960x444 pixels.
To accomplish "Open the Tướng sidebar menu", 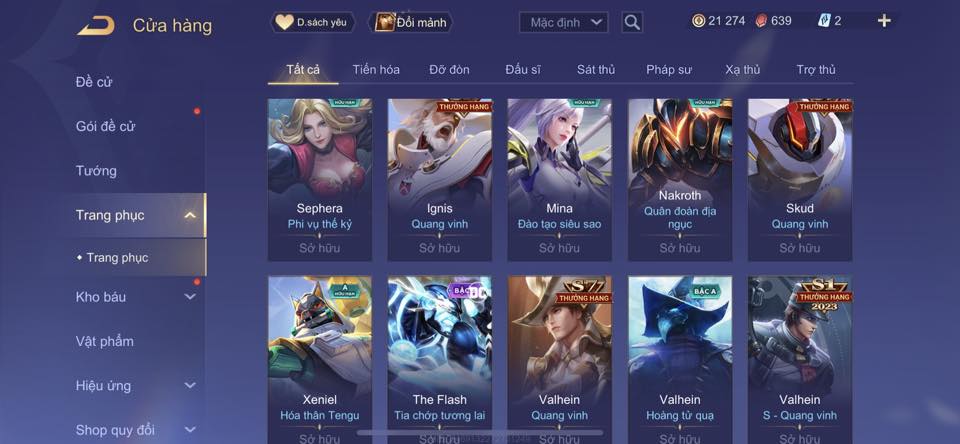I will (x=96, y=170).
